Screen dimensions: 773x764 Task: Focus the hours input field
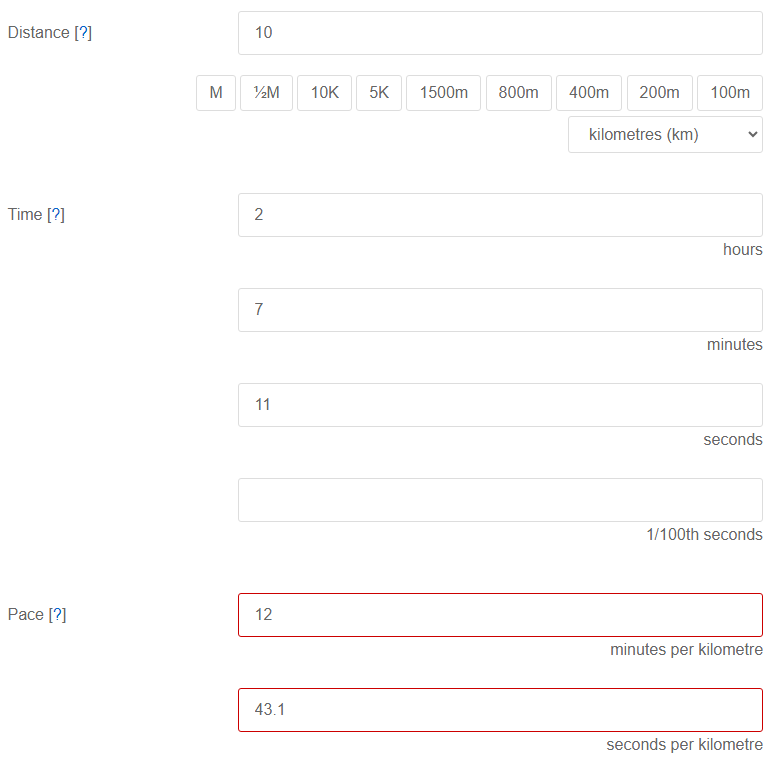pos(500,215)
